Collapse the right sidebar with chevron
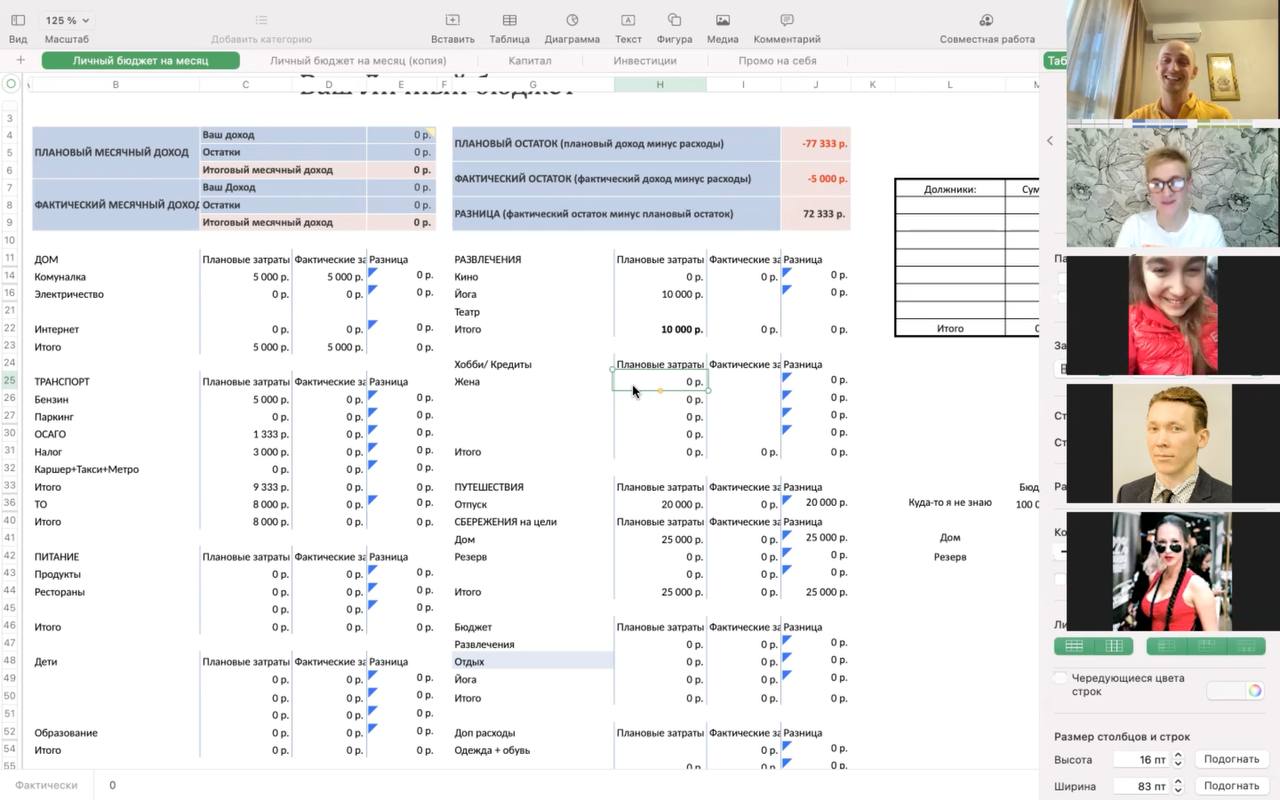Viewport: 1280px width, 800px height. point(1050,141)
